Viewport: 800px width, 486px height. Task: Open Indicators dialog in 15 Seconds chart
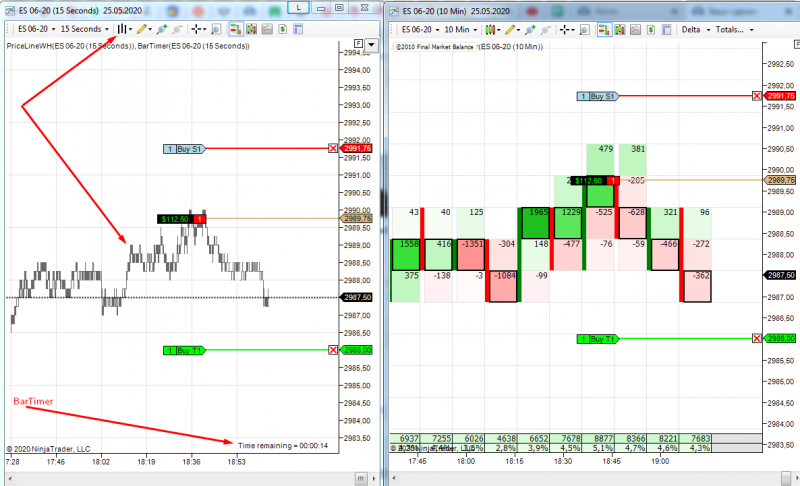267,29
